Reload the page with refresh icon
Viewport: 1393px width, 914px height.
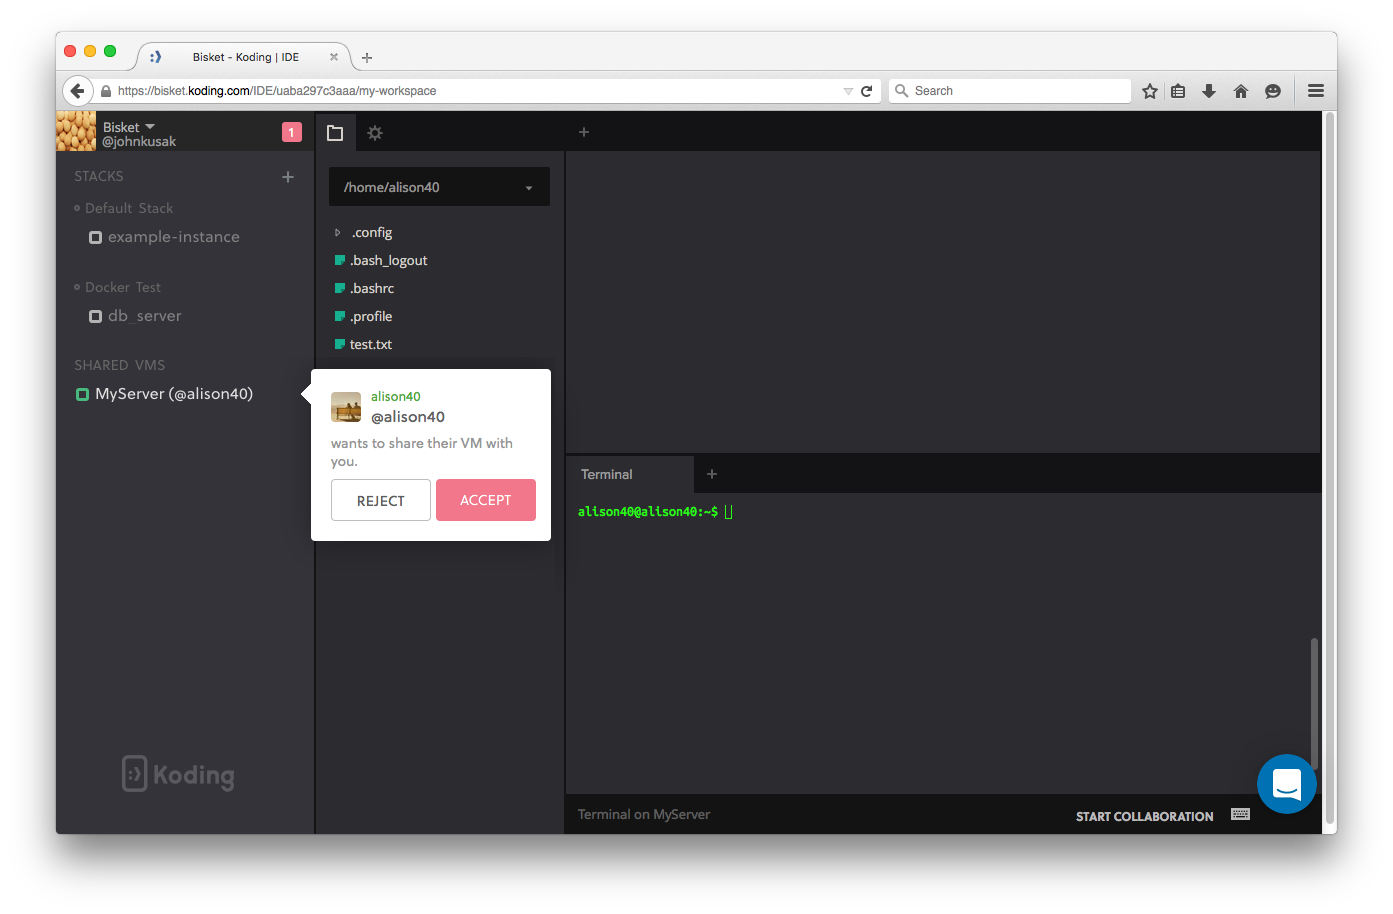tap(867, 91)
